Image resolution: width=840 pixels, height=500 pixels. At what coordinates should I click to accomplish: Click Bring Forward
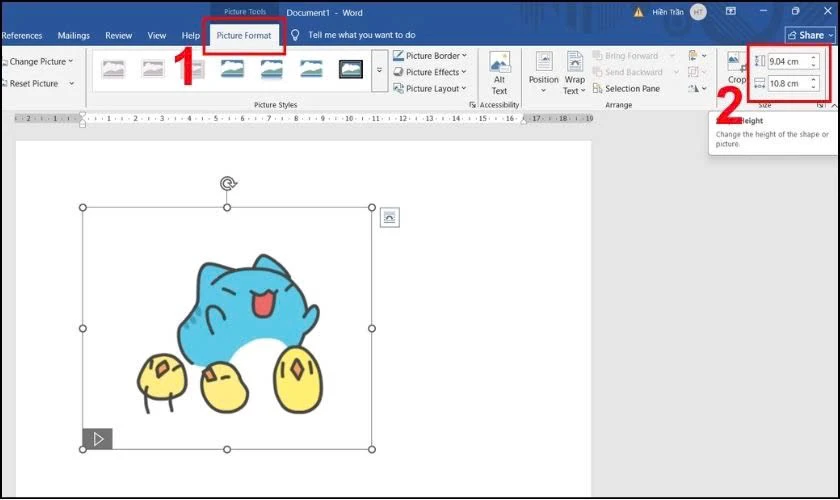click(626, 56)
